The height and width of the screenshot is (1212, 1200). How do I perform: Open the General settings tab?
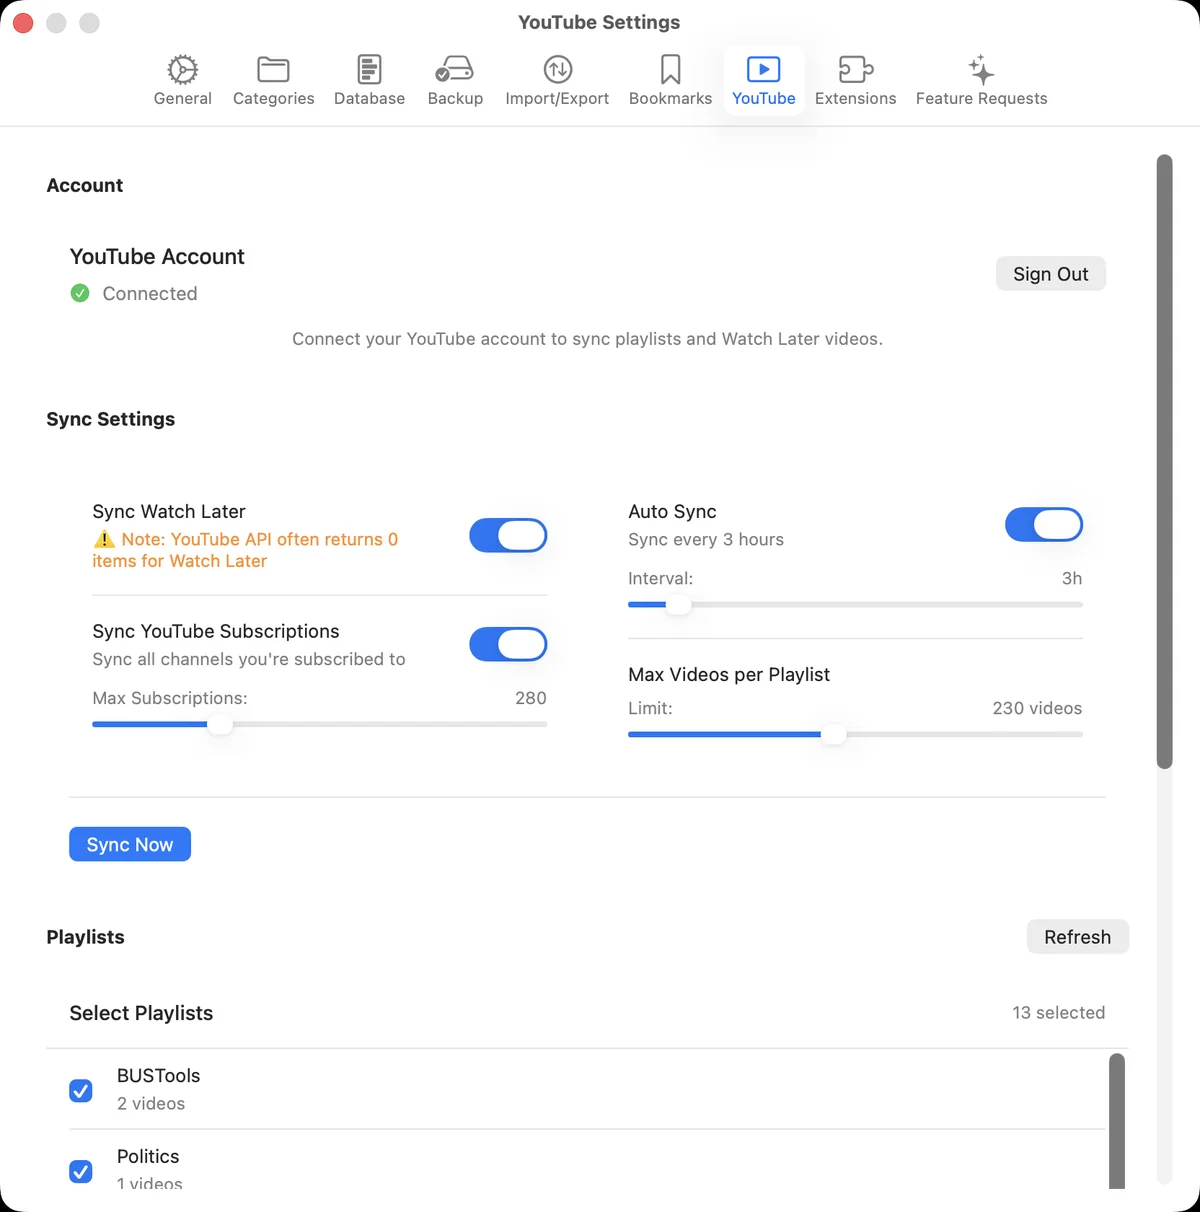tap(182, 81)
